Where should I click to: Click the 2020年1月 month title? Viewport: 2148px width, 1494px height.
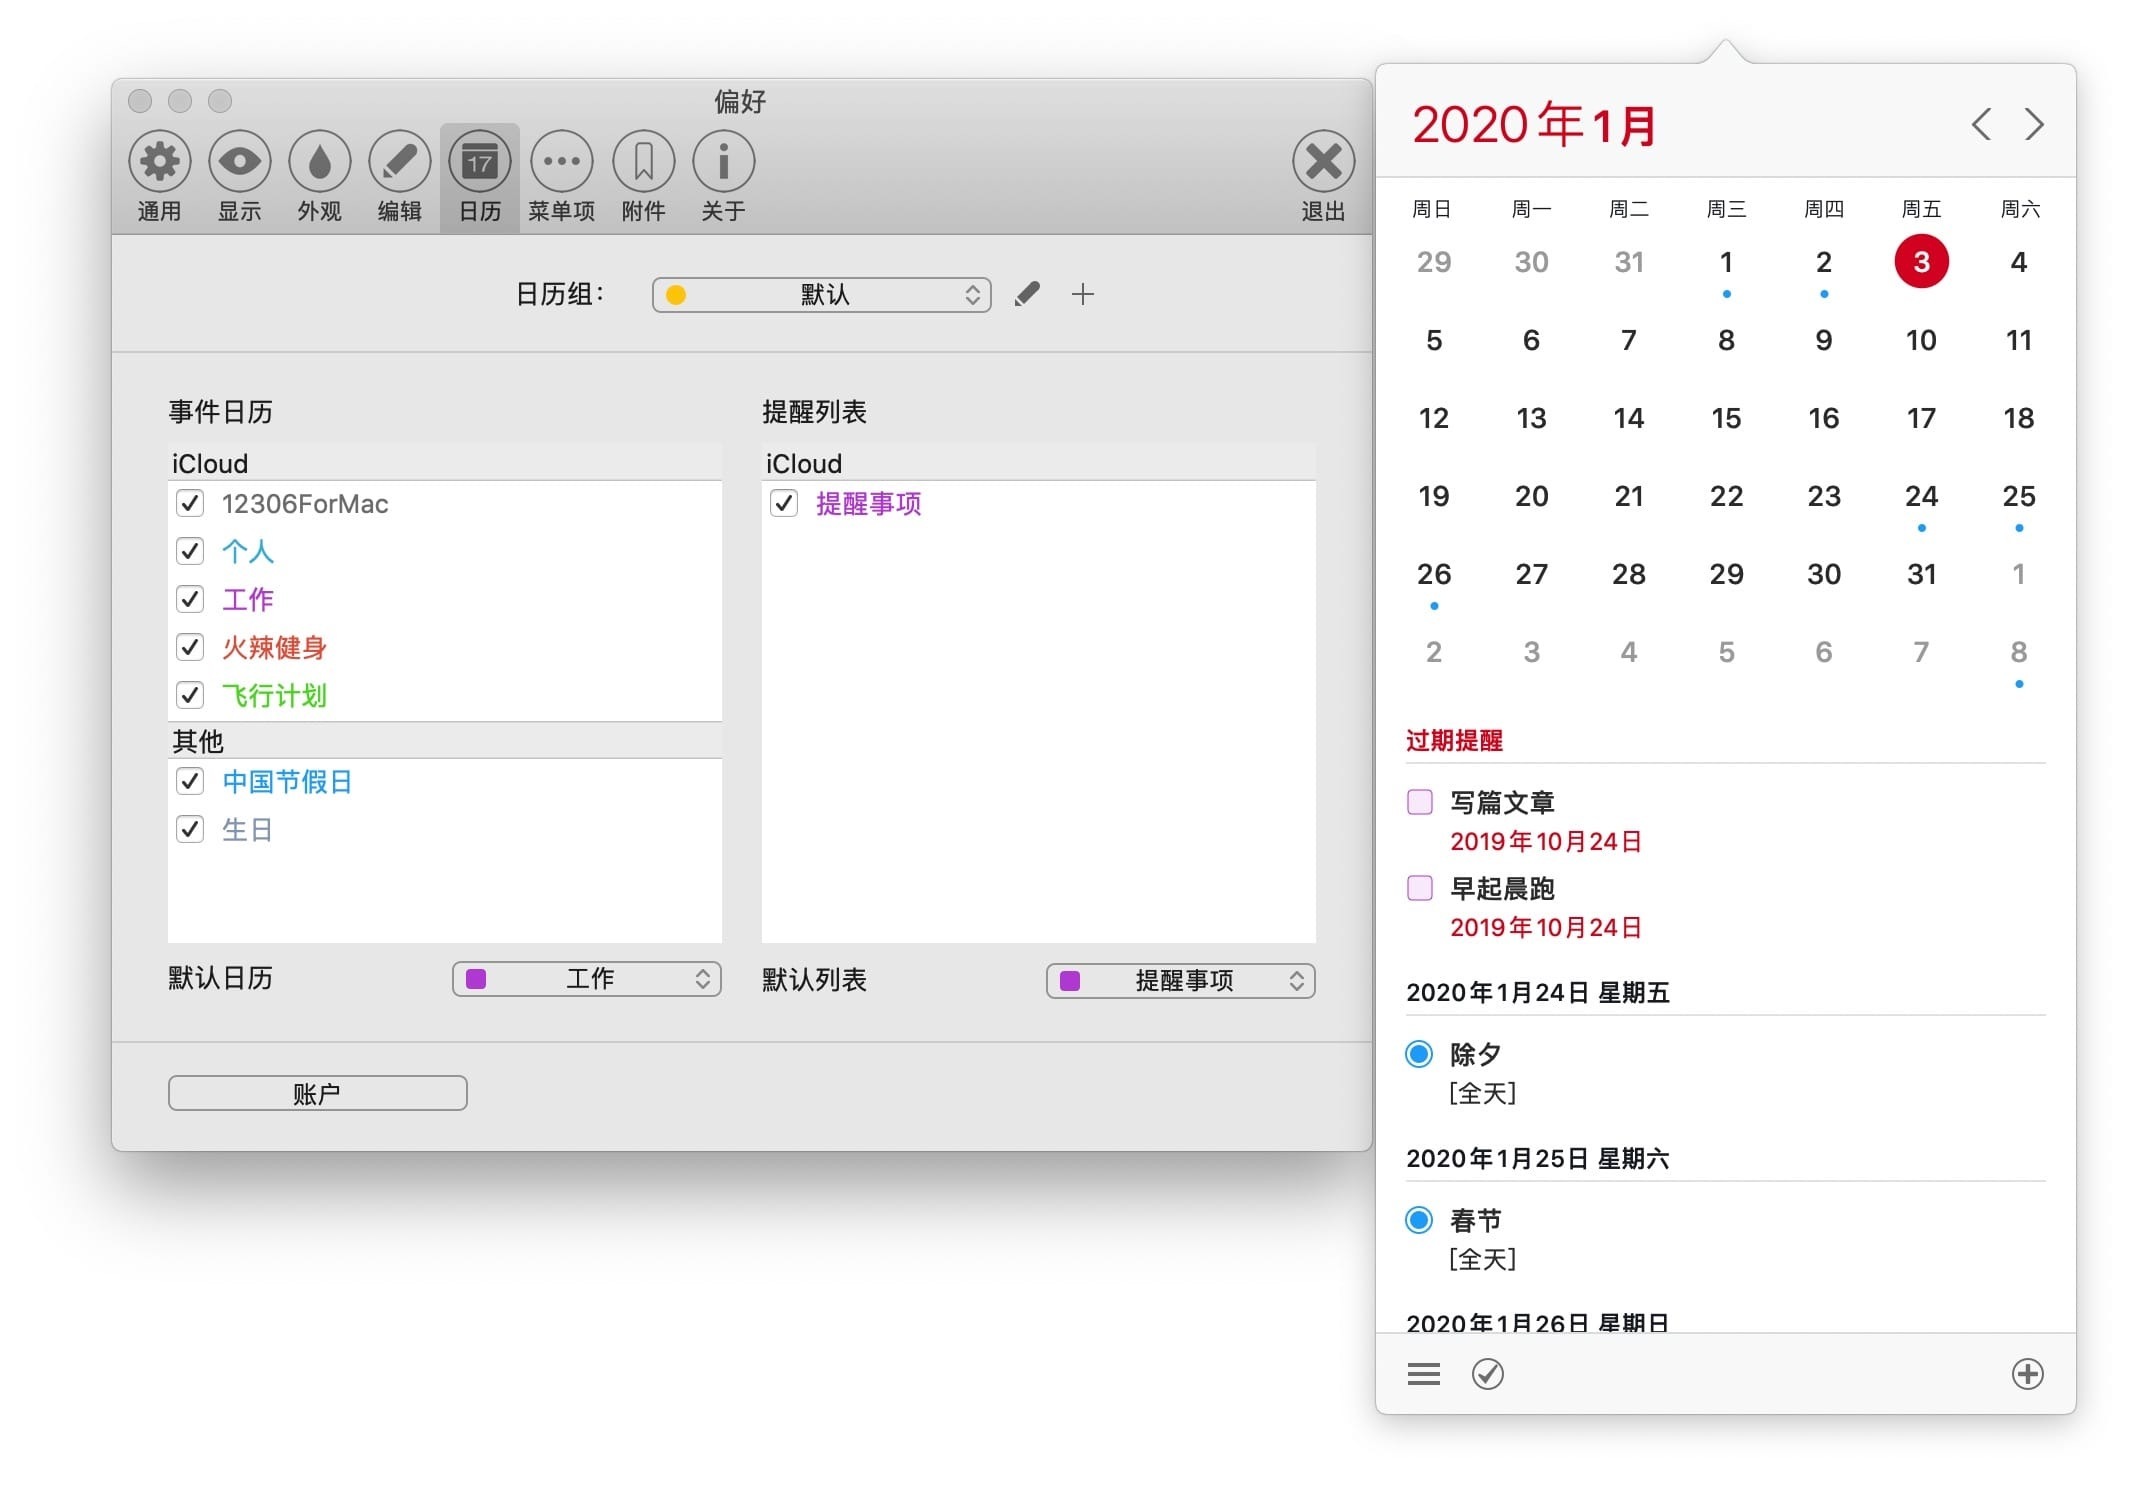point(1534,125)
